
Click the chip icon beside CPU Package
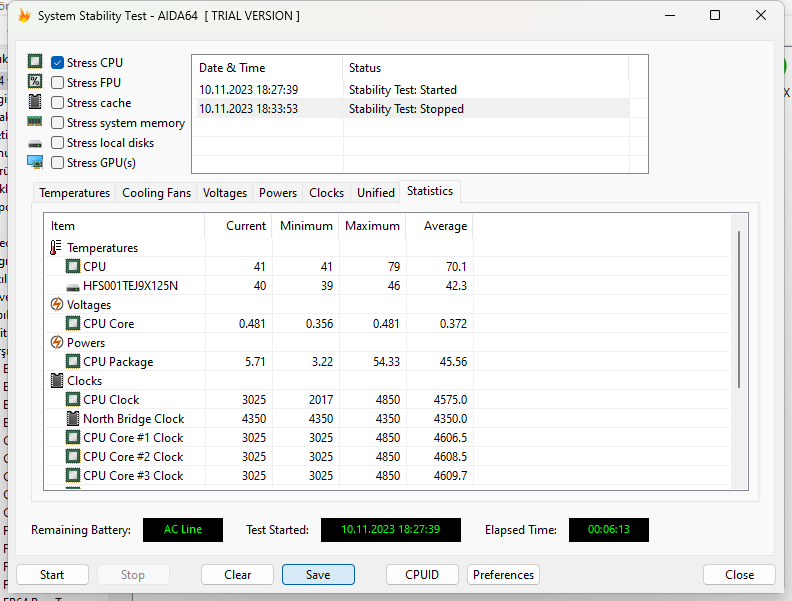pyautogui.click(x=73, y=361)
